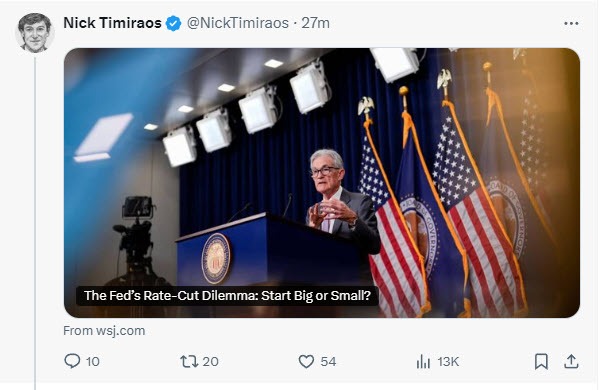Click the 10 replies count
Viewport: 609px width, 390px height.
click(92, 362)
